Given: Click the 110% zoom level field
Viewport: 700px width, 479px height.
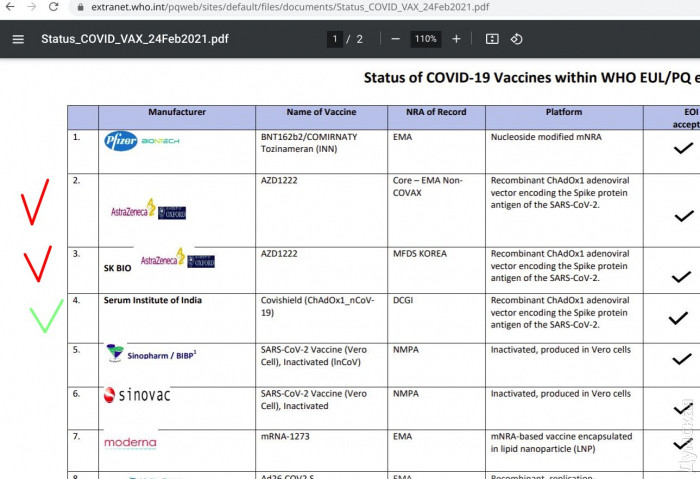Looking at the screenshot, I should click(x=426, y=39).
